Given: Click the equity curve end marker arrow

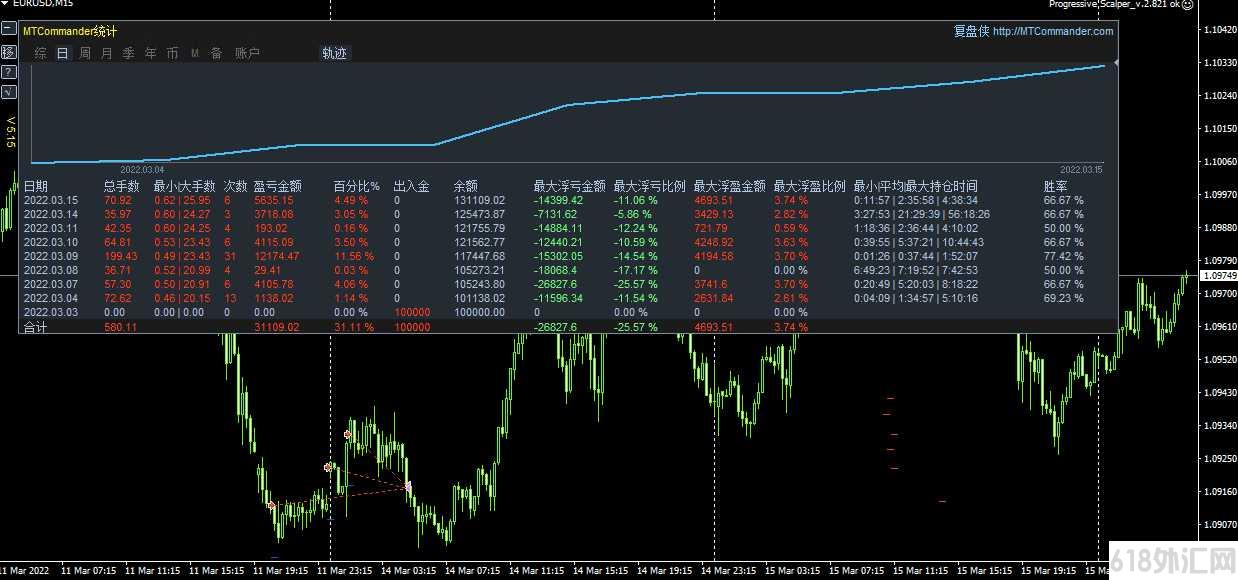Looking at the screenshot, I should (1116, 62).
